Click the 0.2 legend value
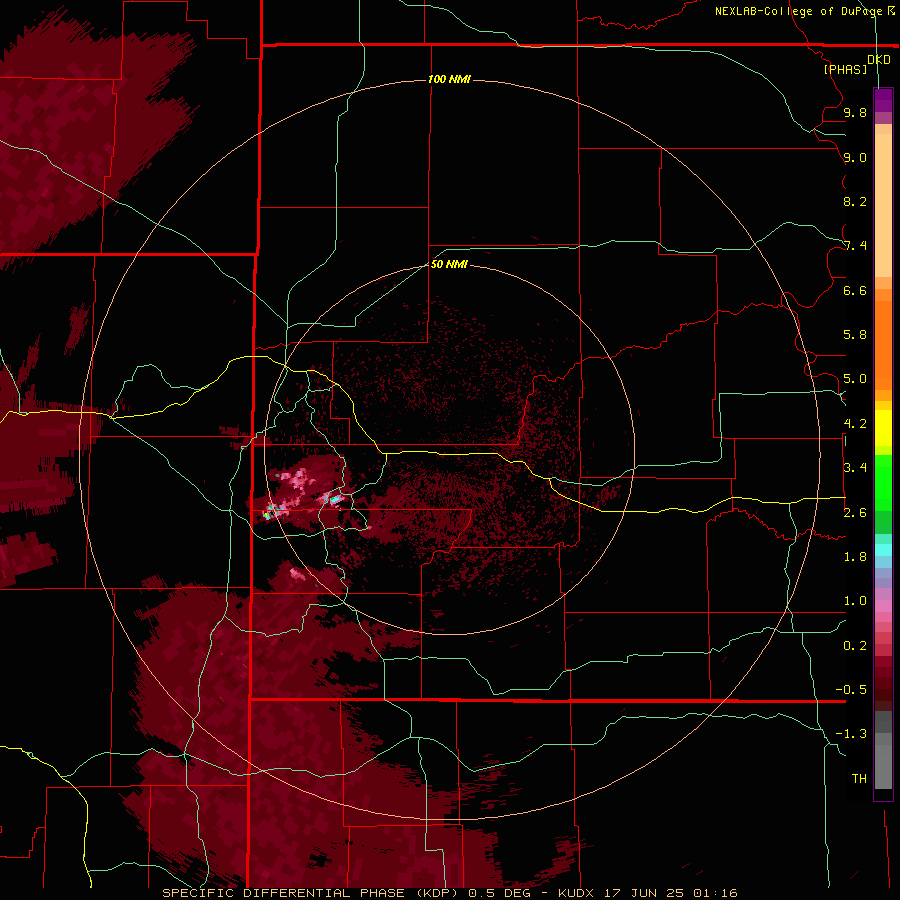The width and height of the screenshot is (900, 900). point(855,646)
